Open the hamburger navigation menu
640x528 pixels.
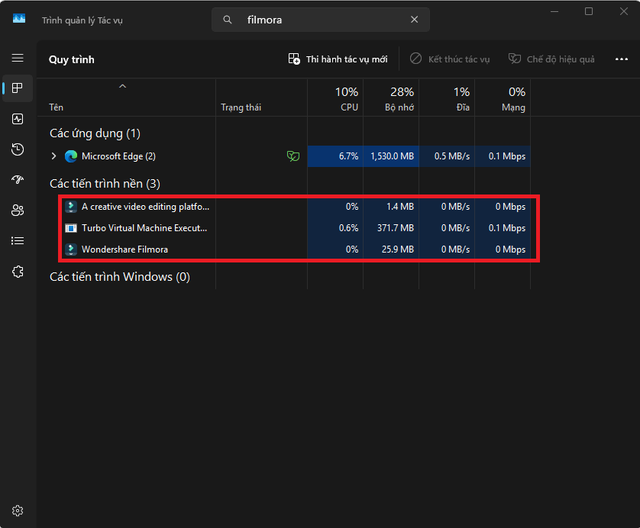18,58
